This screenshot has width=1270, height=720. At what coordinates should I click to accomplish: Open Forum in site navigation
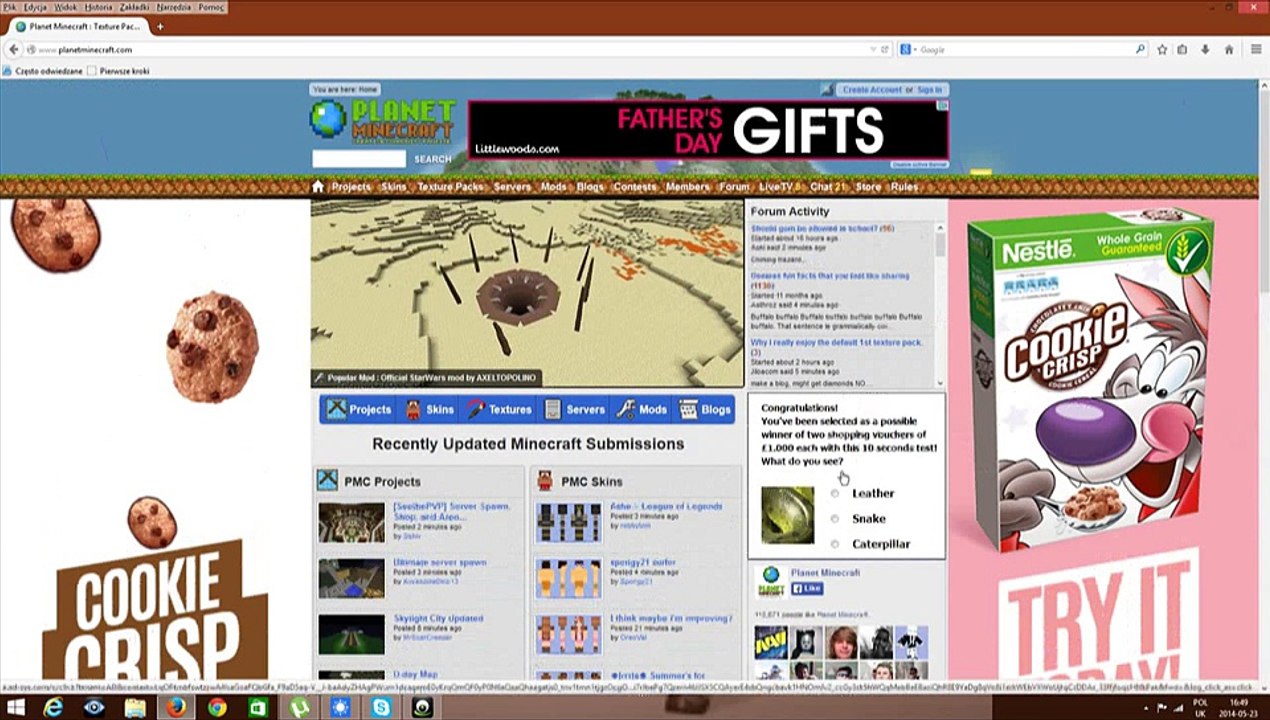coord(734,187)
